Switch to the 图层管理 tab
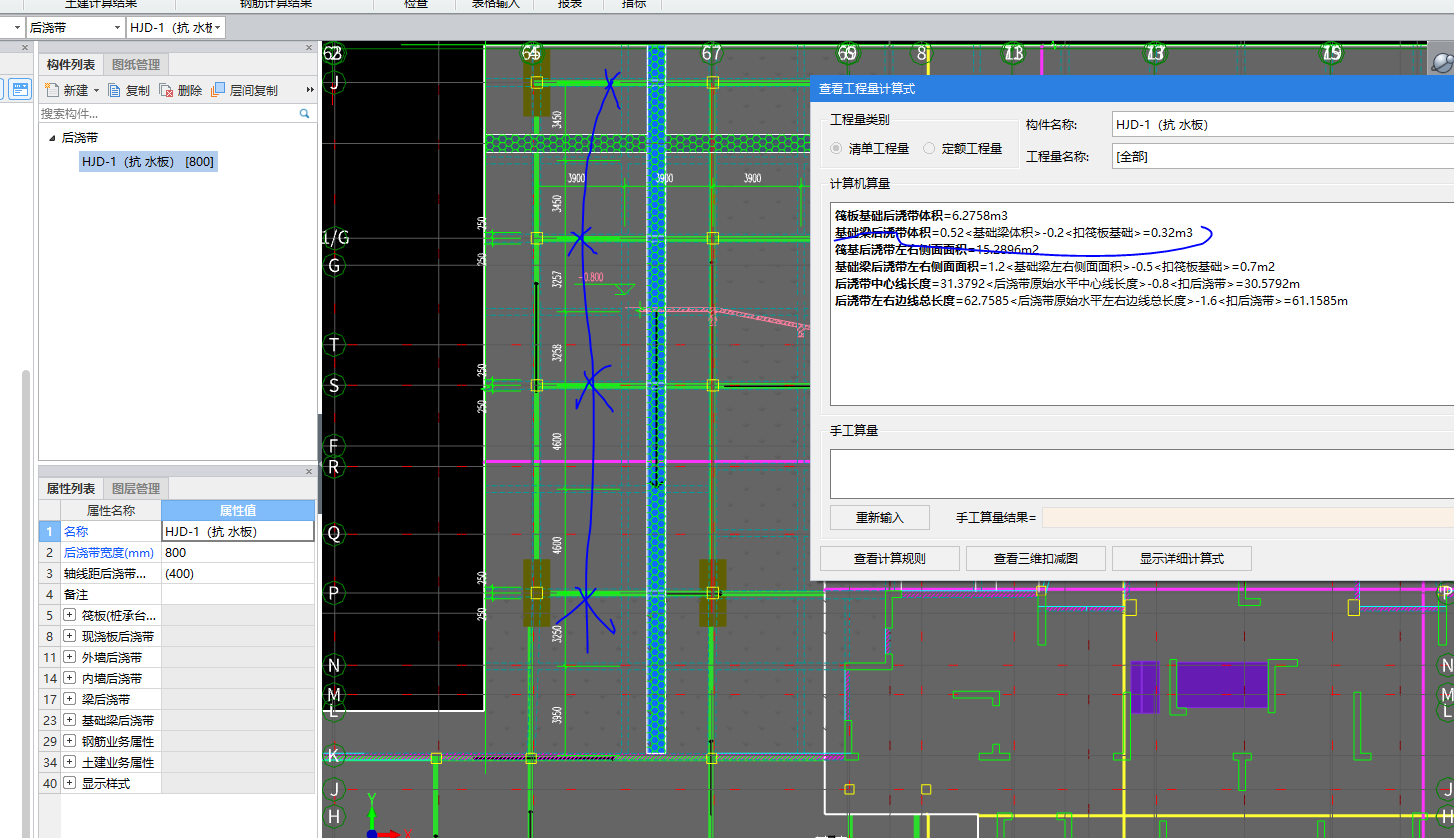Image resolution: width=1454 pixels, height=838 pixels. 136,489
